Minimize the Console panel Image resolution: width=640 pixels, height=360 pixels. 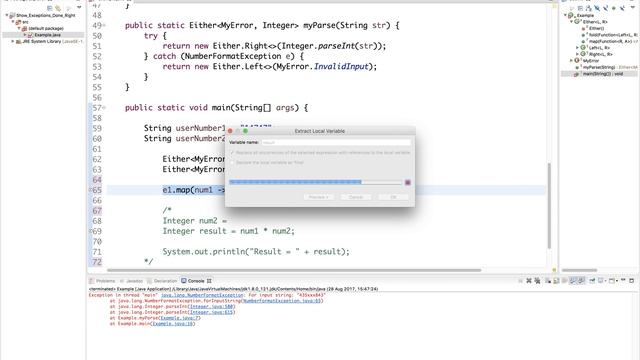pyautogui.click(x=623, y=280)
